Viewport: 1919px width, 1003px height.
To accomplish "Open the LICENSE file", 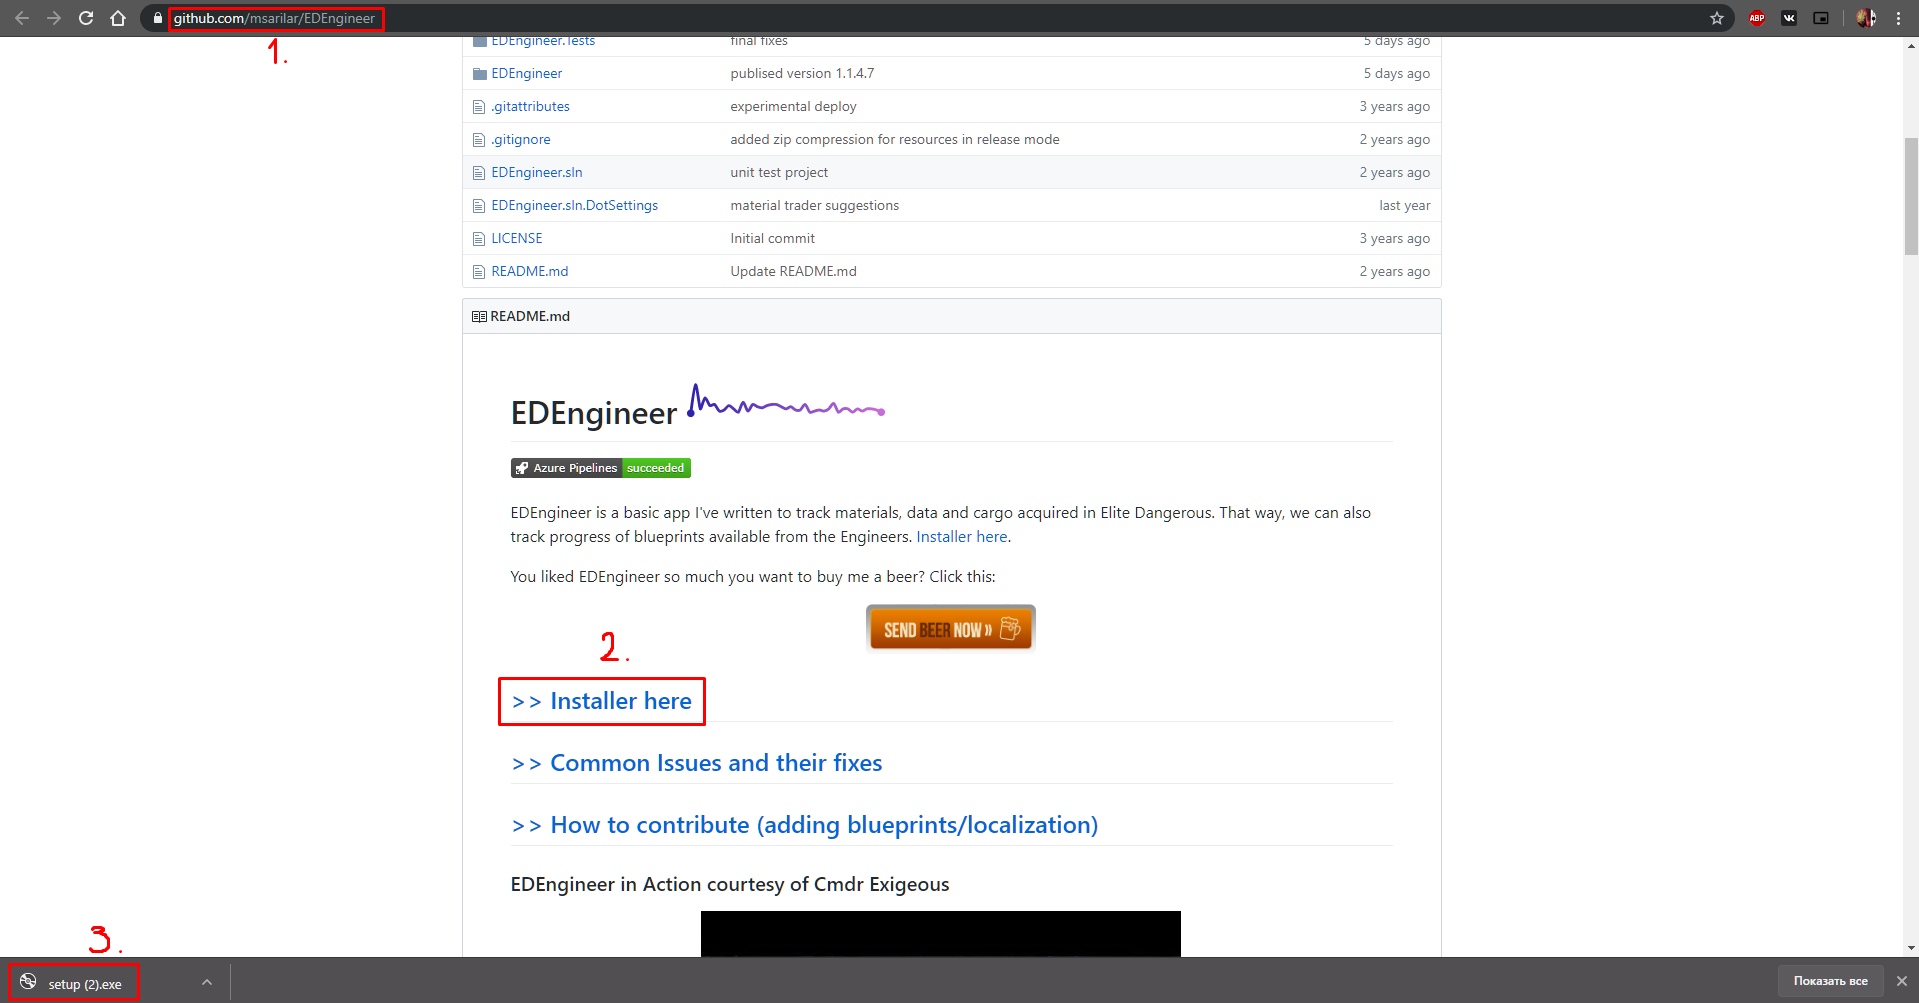I will [x=516, y=239].
